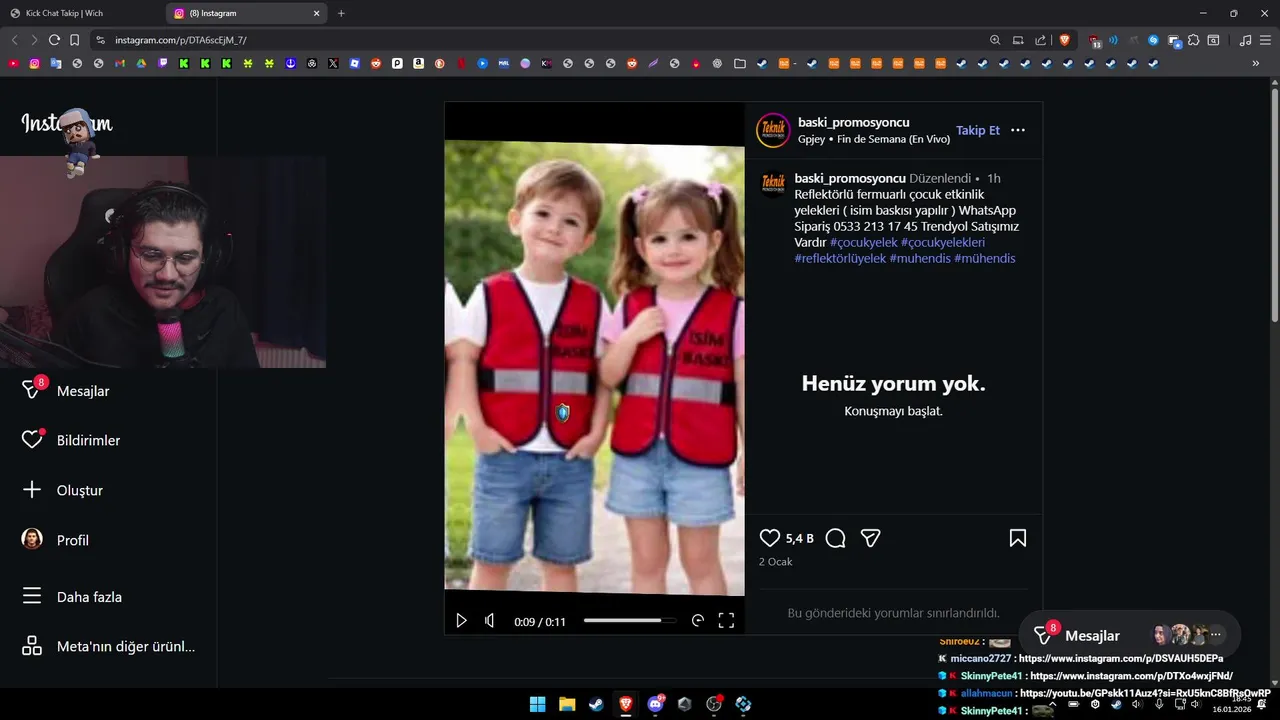This screenshot has height=720, width=1280.
Task: Open the comment bubble icon
Action: pos(836,538)
